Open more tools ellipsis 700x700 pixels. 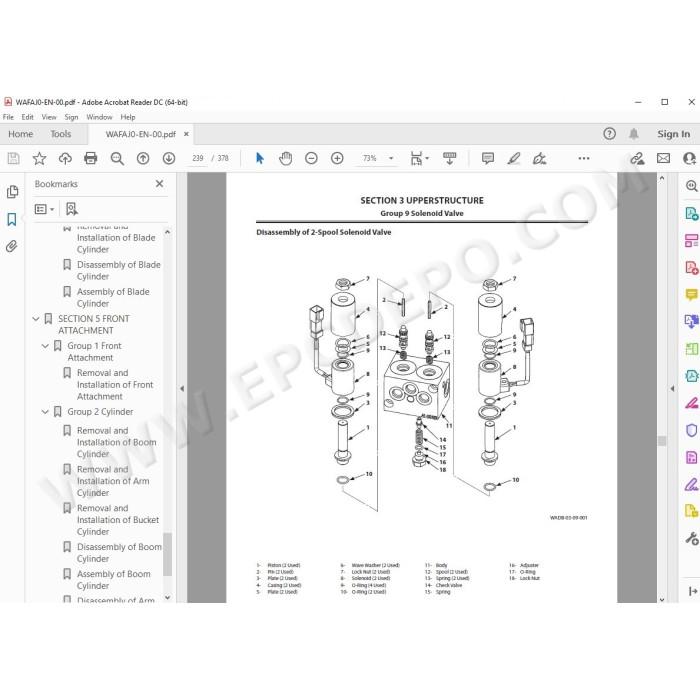point(583,158)
